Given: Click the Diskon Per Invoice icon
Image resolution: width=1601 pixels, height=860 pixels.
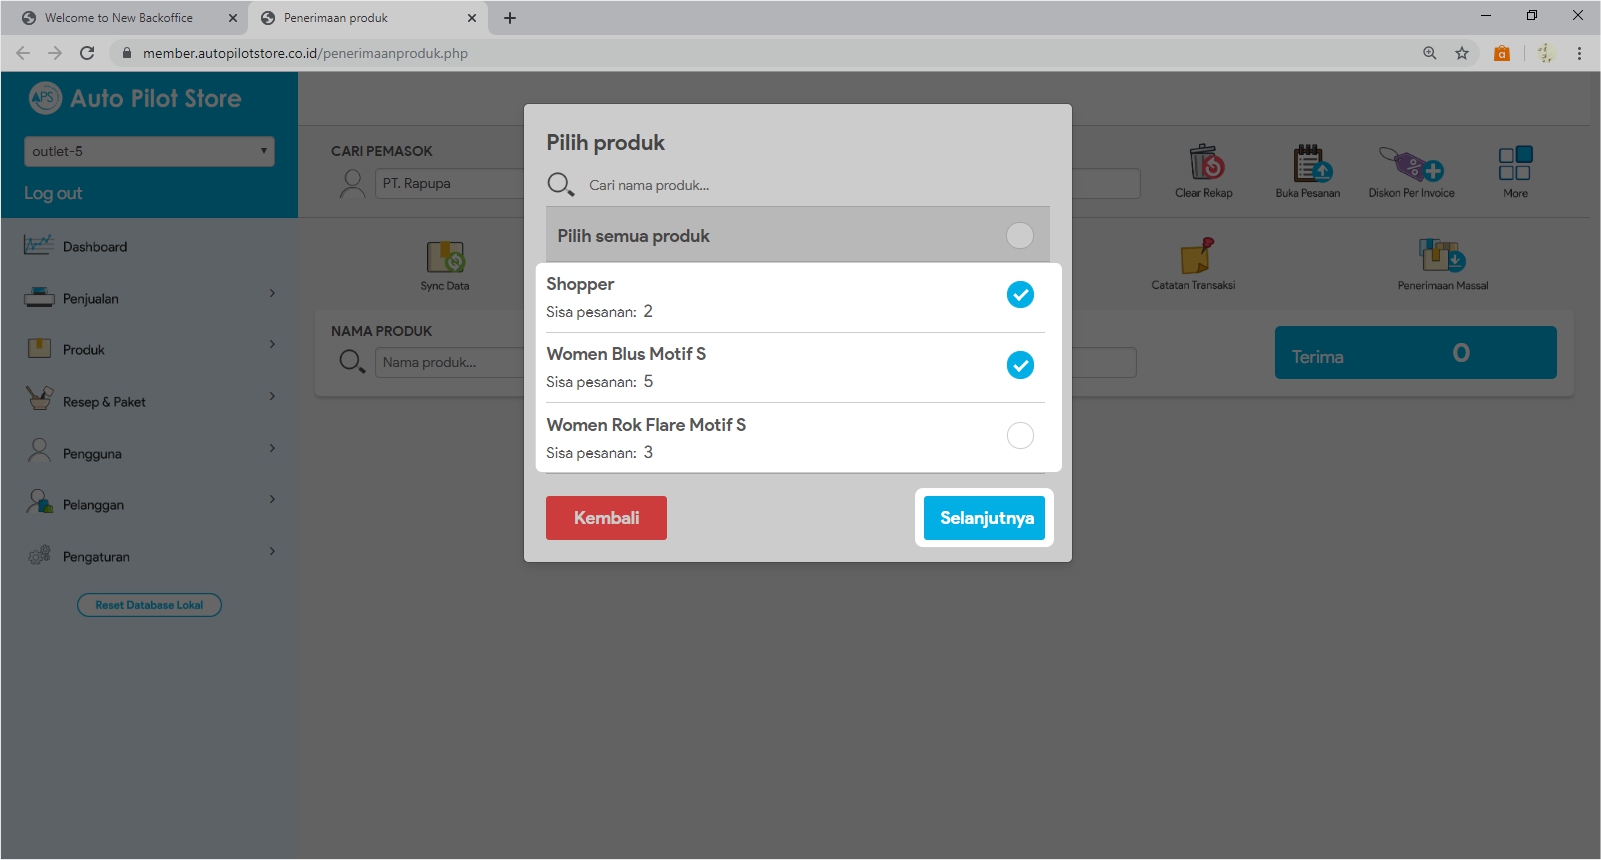Looking at the screenshot, I should click(x=1411, y=163).
